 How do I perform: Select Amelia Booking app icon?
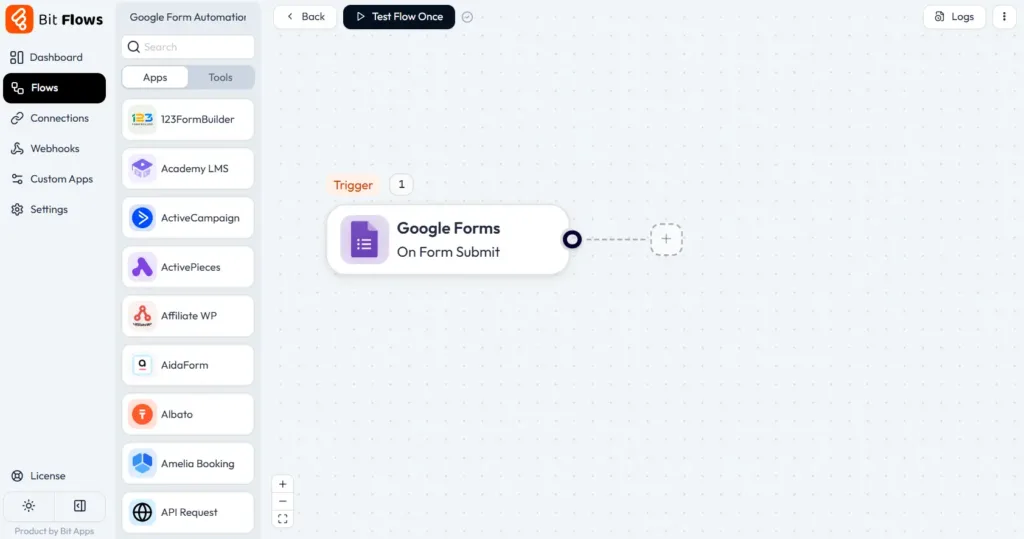pyautogui.click(x=142, y=463)
